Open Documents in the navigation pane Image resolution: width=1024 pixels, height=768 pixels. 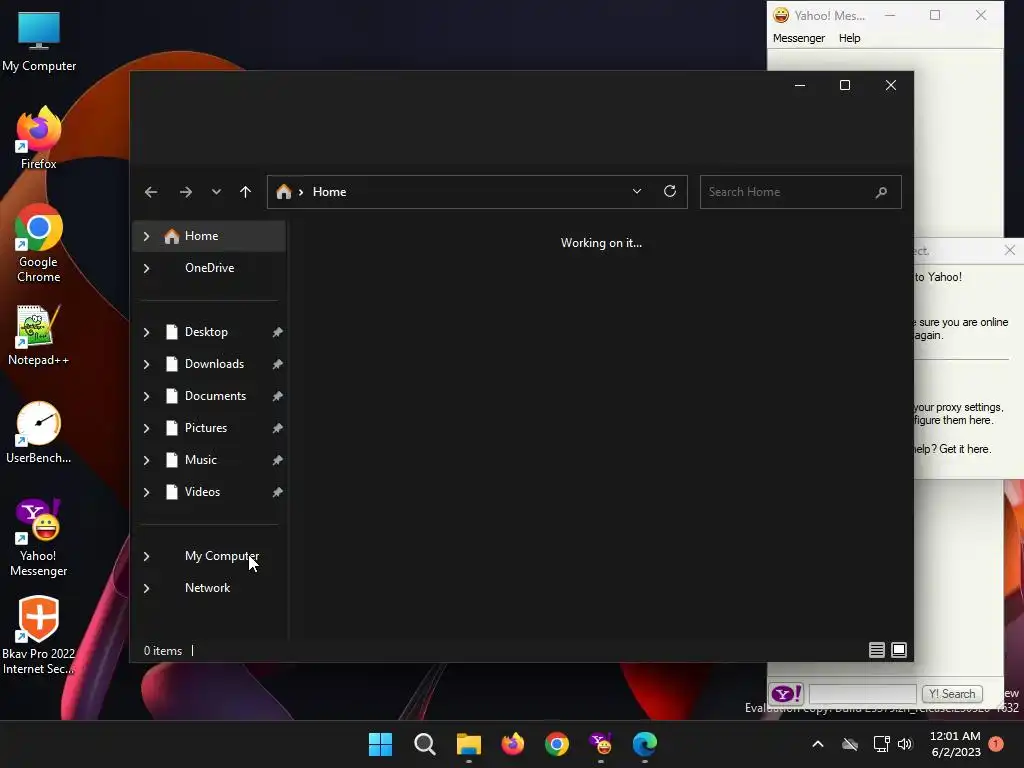coord(216,396)
